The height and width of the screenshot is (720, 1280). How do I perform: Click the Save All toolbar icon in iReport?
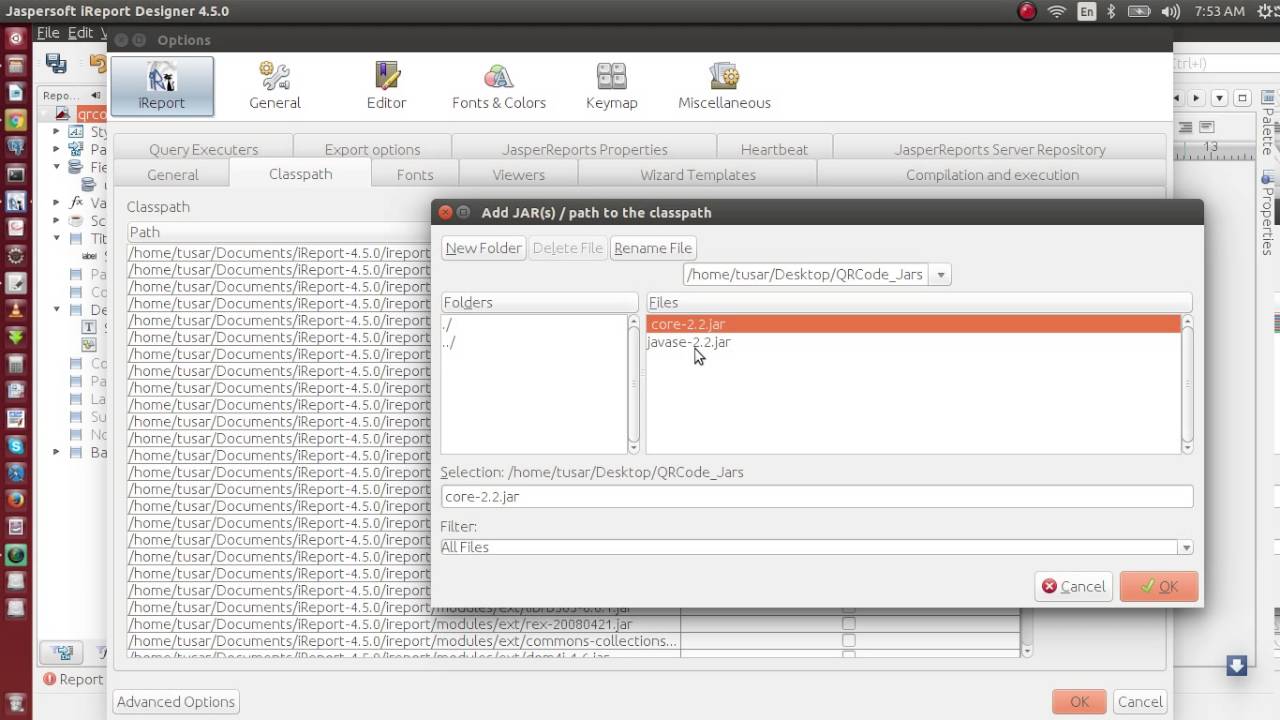pos(56,64)
